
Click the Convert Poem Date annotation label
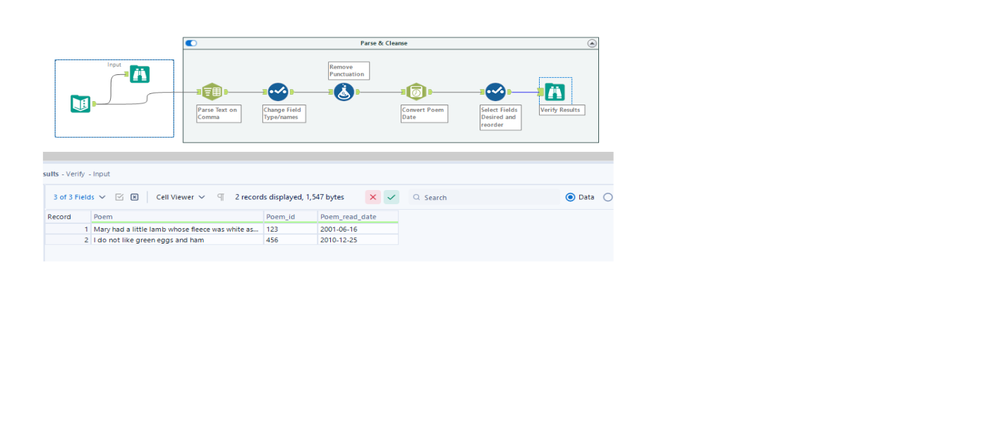coord(424,113)
